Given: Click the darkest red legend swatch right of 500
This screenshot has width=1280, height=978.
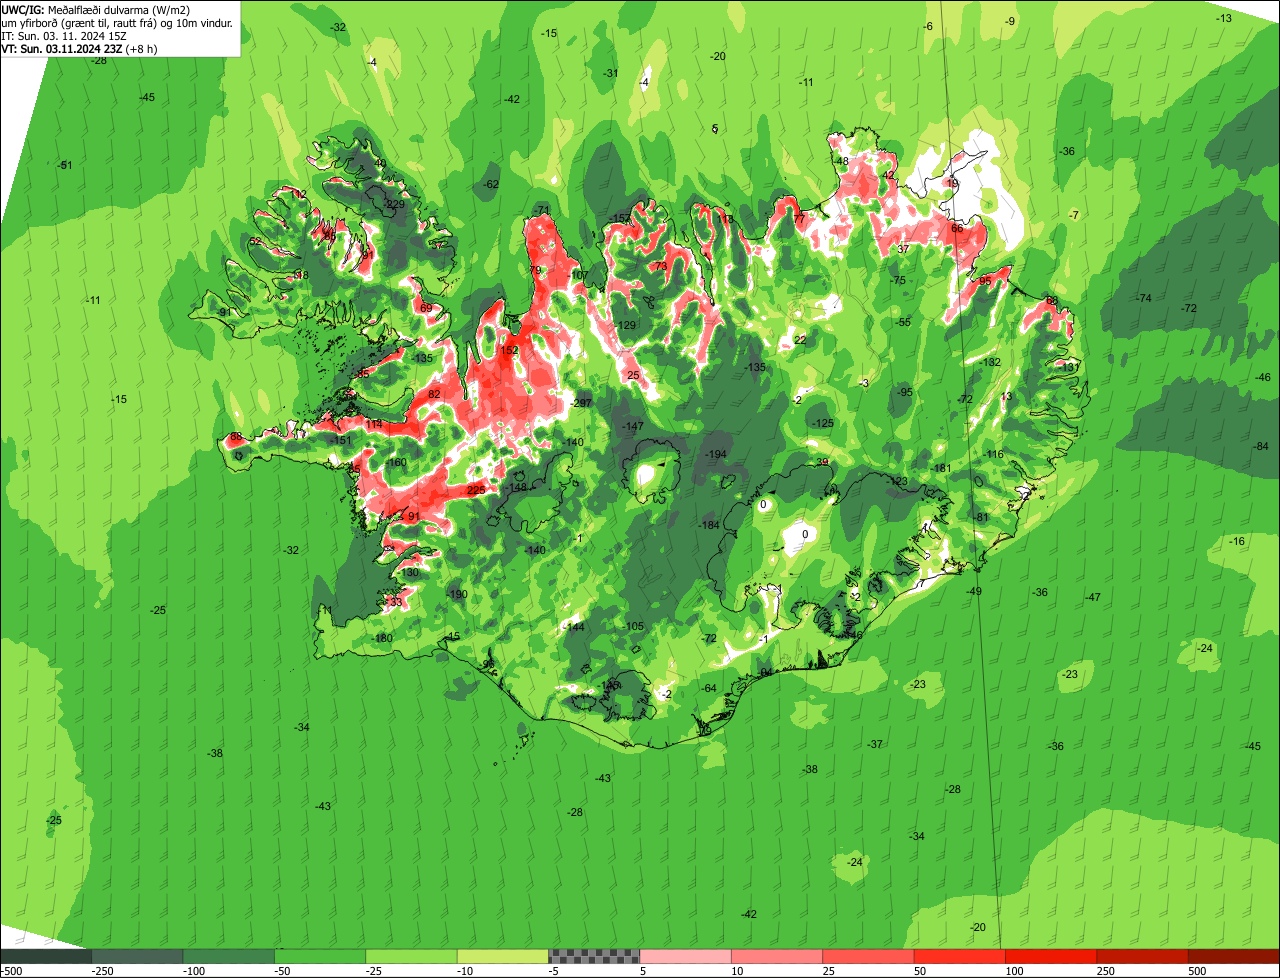Looking at the screenshot, I should click(1234, 956).
